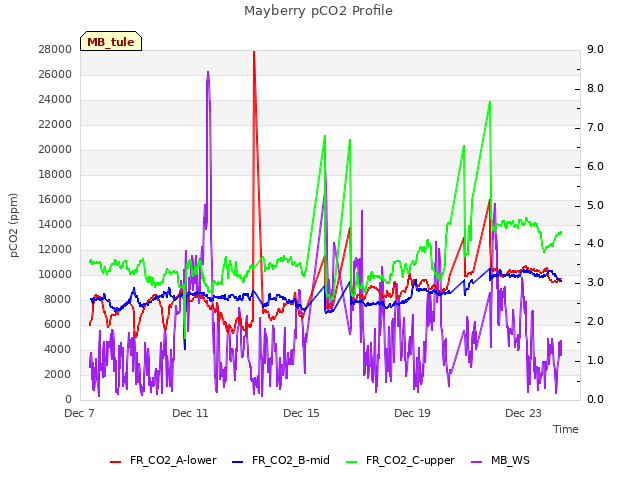This screenshot has width=640, height=480.
Task: Click the 16000 left axis value
Action: (x=55, y=199)
